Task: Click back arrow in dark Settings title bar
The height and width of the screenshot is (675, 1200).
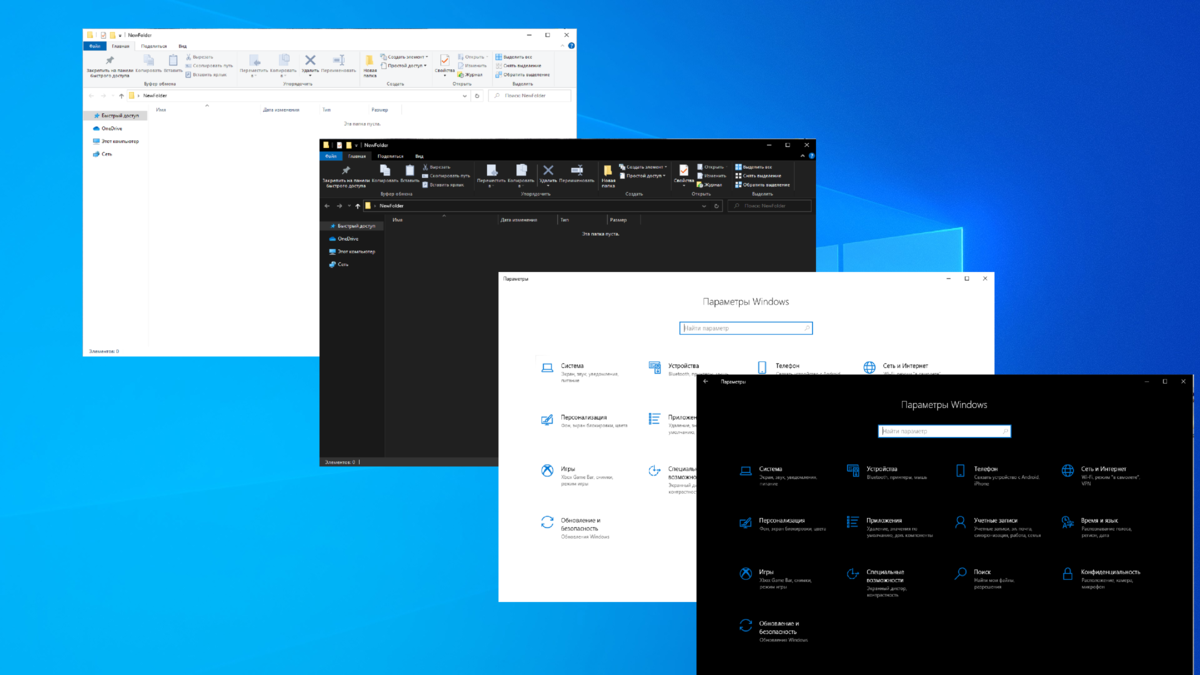Action: tap(706, 381)
